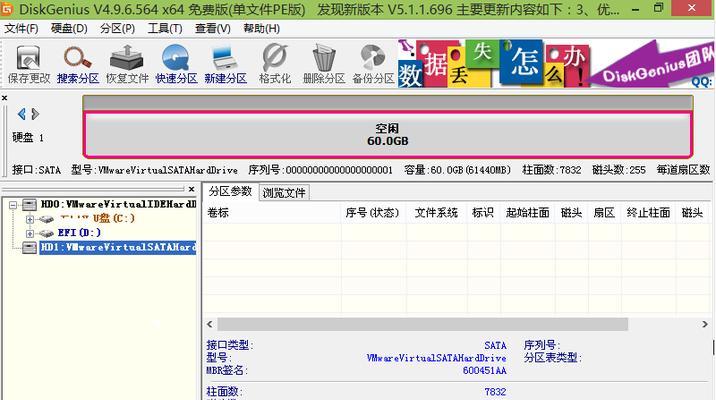
Task: Click the DiskGenius团队 purple arrow banner
Action: coord(652,63)
